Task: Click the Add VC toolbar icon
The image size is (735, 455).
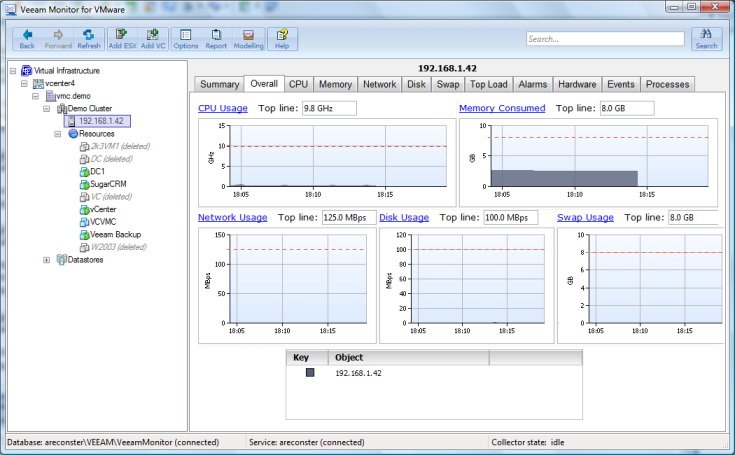Action: (153, 38)
